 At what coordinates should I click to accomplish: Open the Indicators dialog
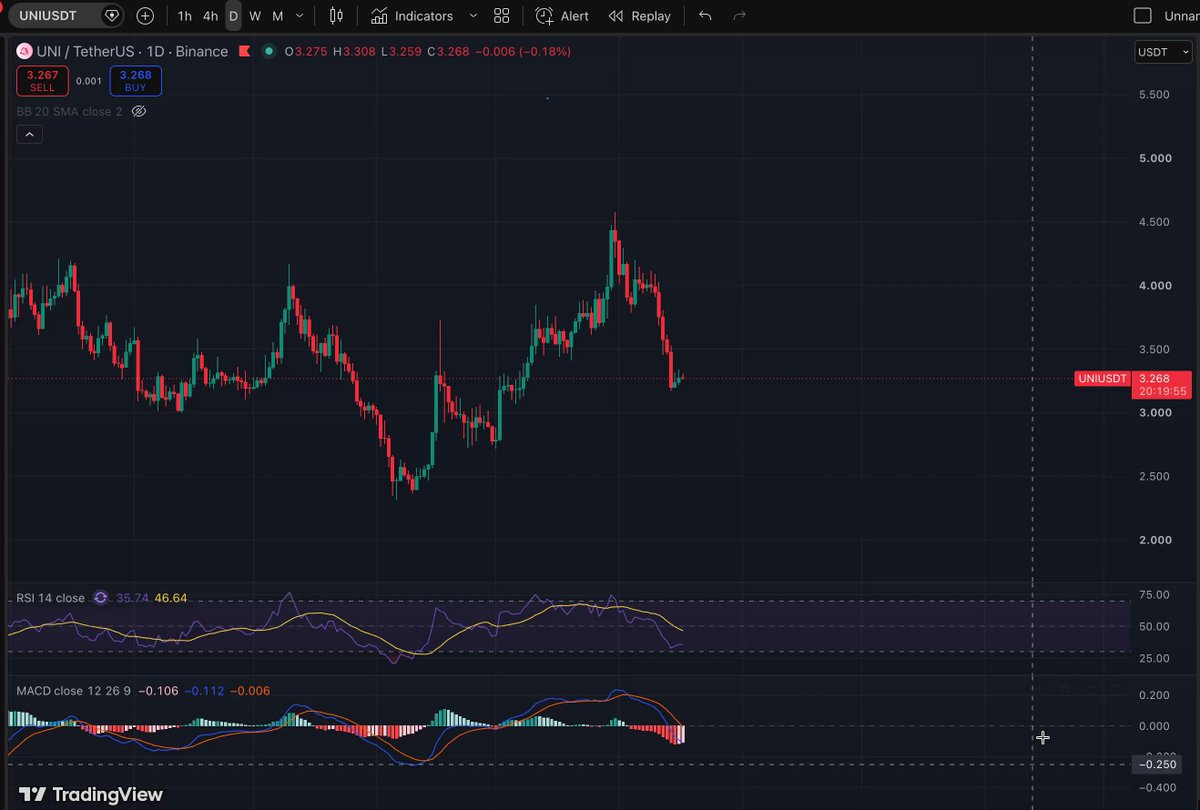[x=411, y=16]
